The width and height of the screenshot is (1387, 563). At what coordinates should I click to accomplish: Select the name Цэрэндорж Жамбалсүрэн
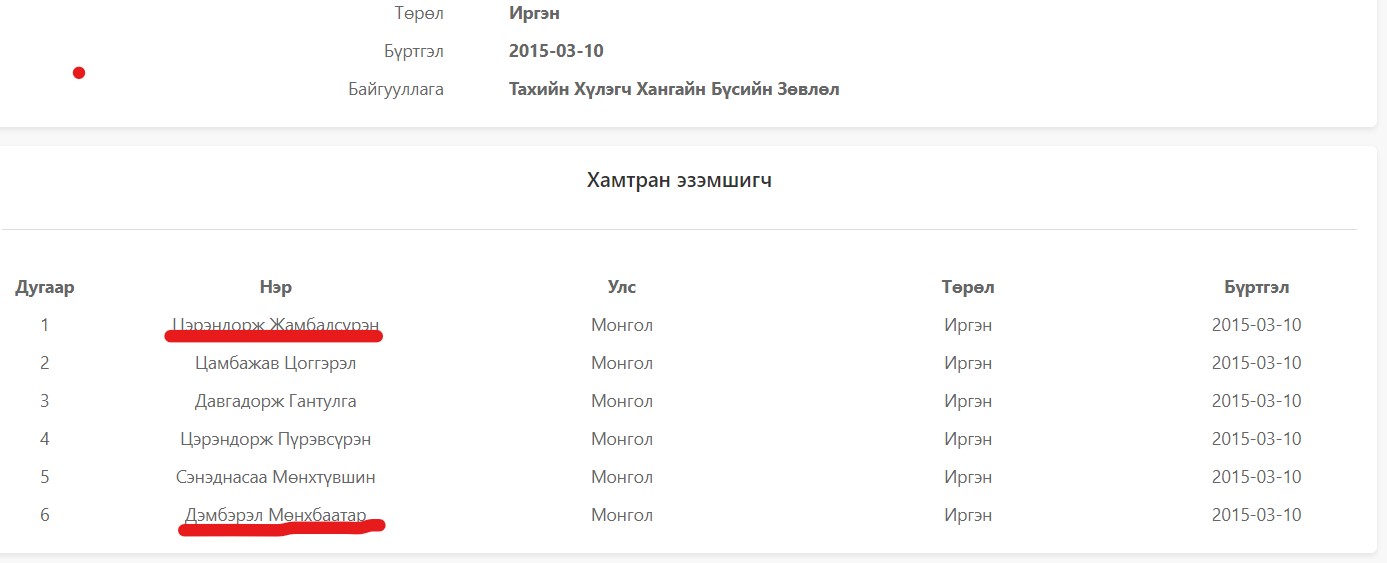(276, 325)
